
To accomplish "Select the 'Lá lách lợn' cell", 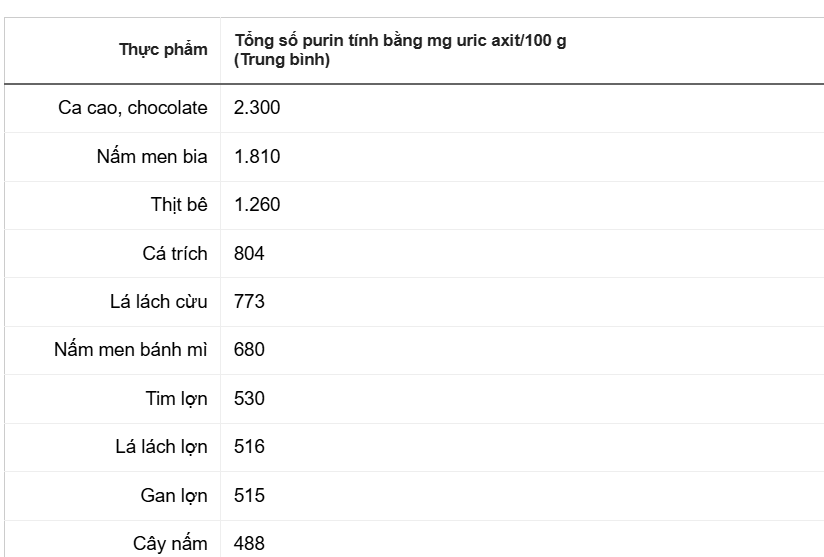I will pos(161,447).
